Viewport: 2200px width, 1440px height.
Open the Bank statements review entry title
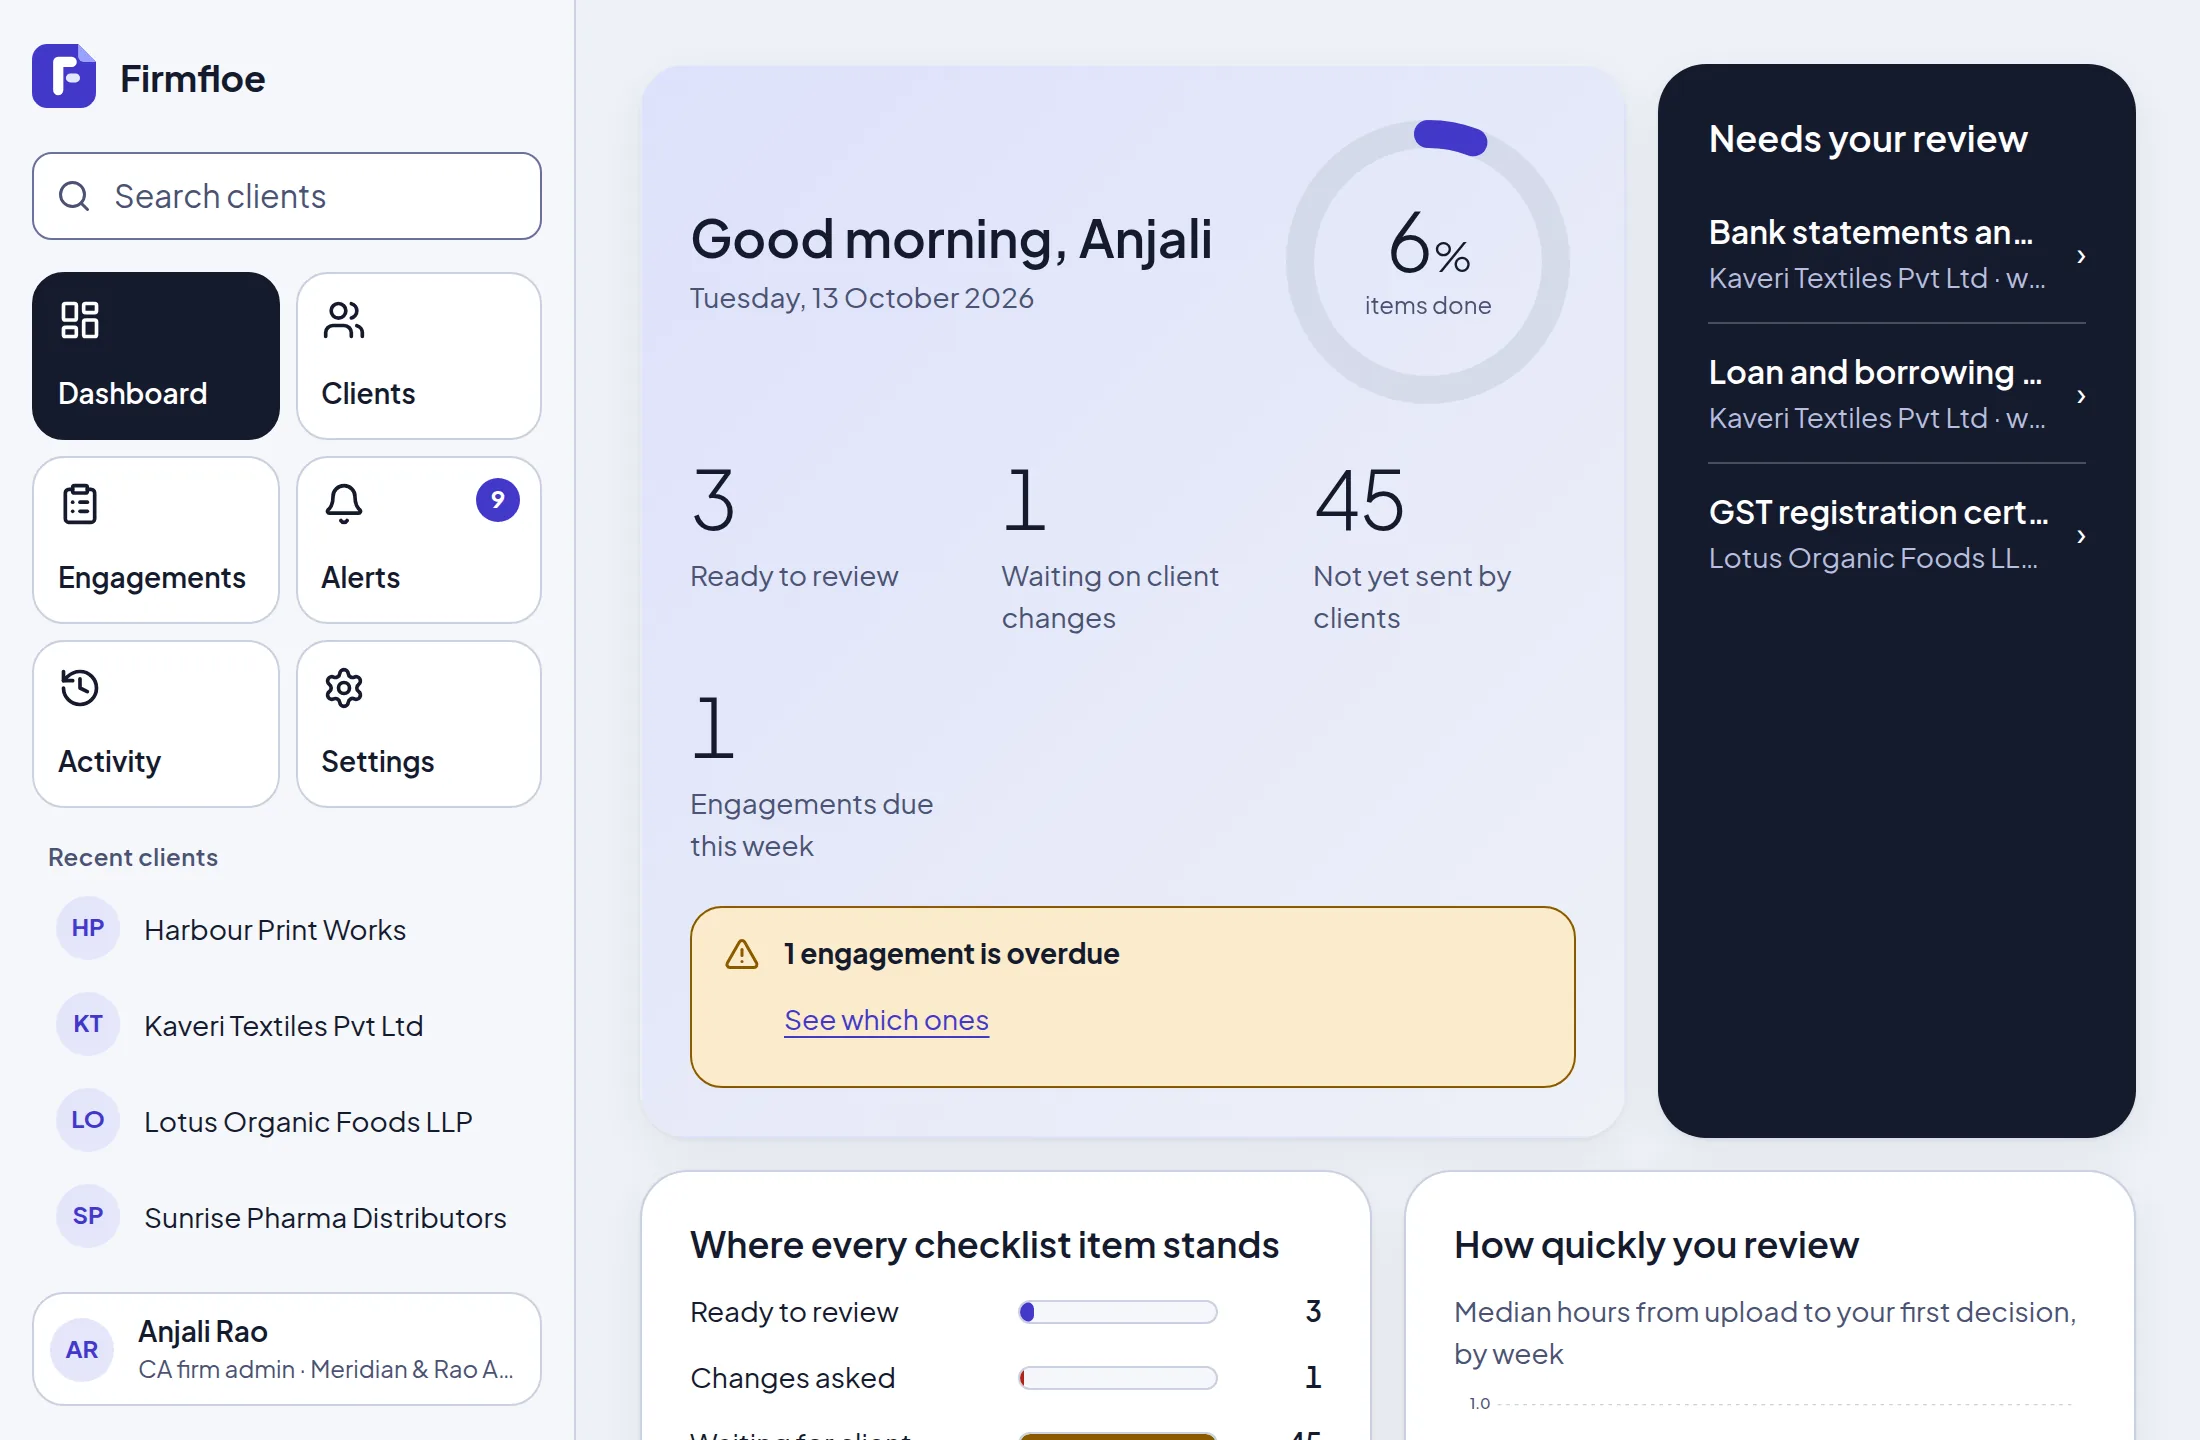(x=1871, y=232)
